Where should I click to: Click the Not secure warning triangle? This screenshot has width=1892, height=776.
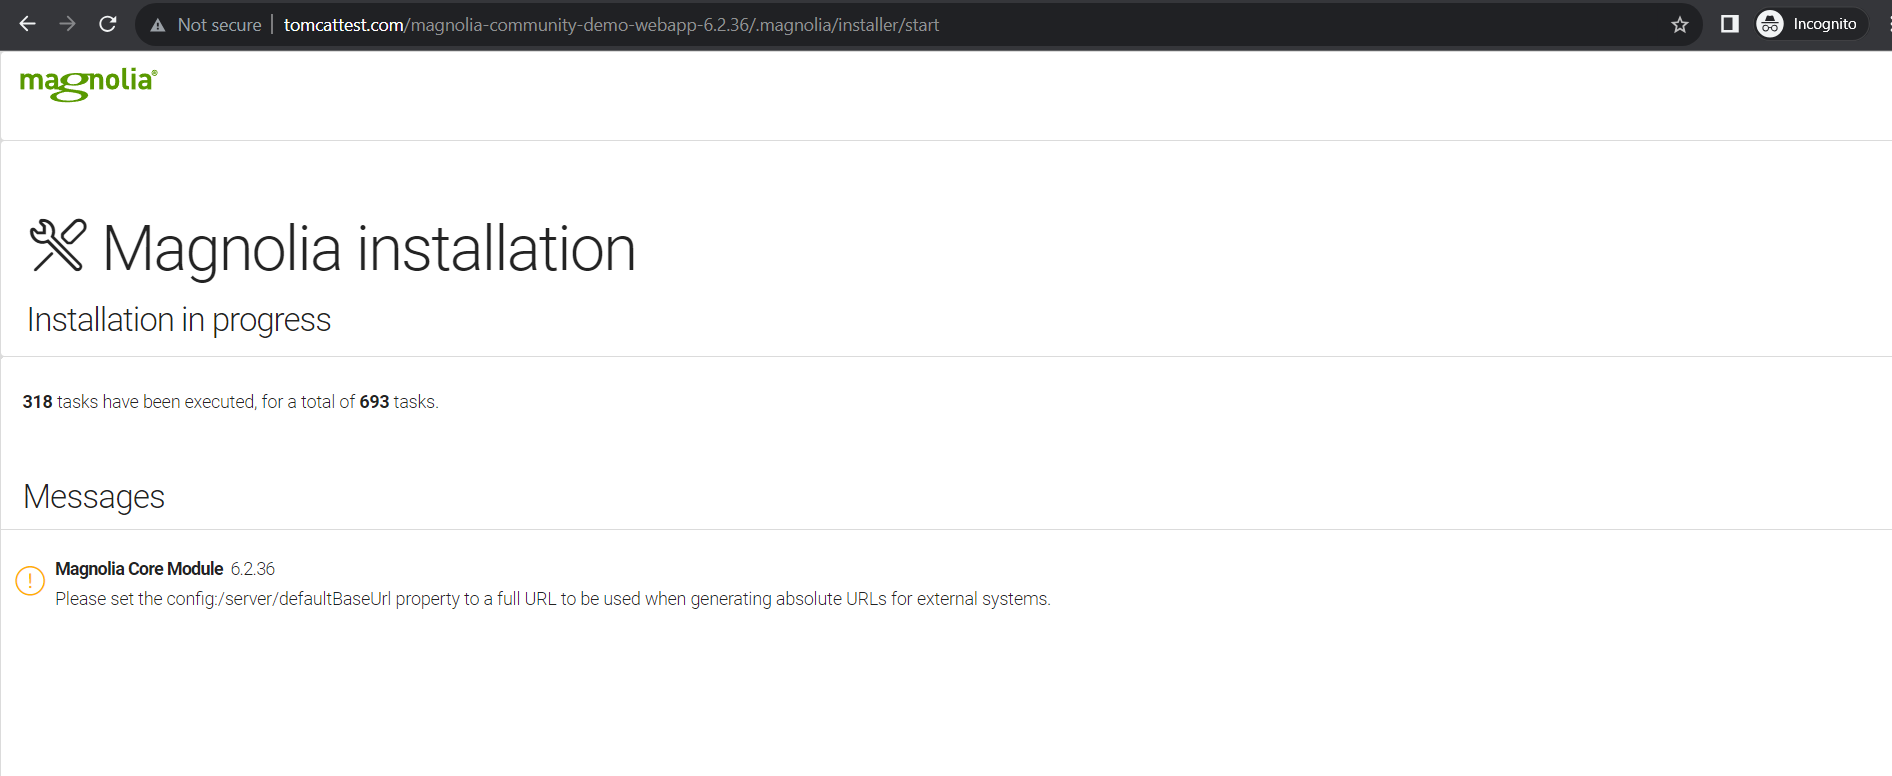click(158, 25)
